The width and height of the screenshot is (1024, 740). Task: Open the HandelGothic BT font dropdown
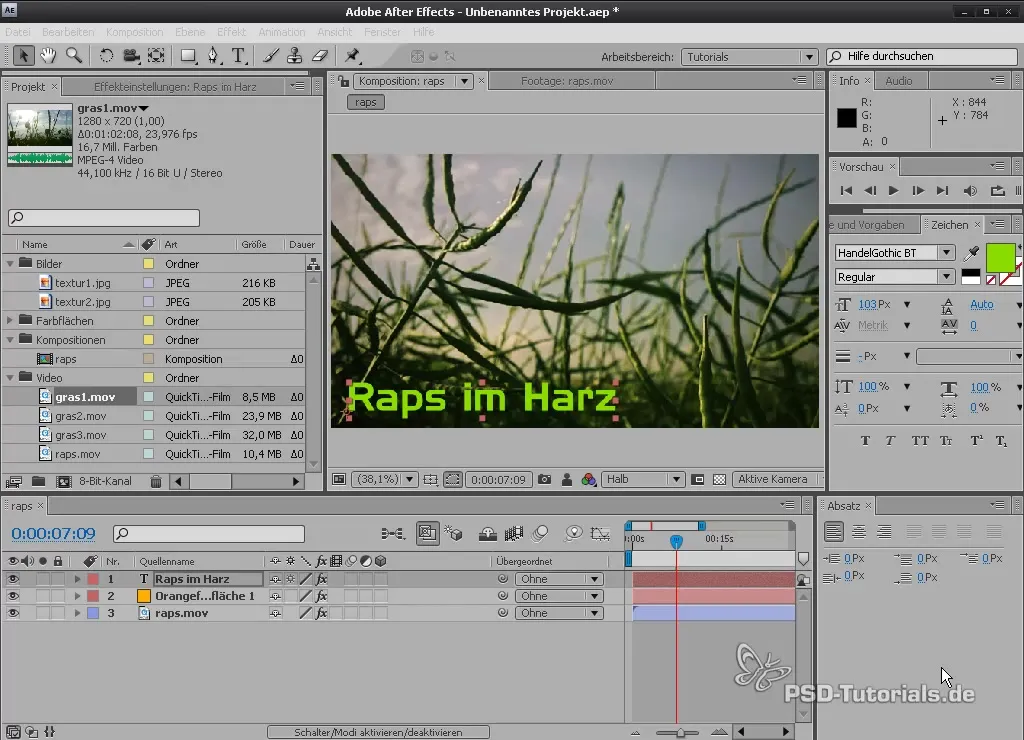tap(895, 253)
